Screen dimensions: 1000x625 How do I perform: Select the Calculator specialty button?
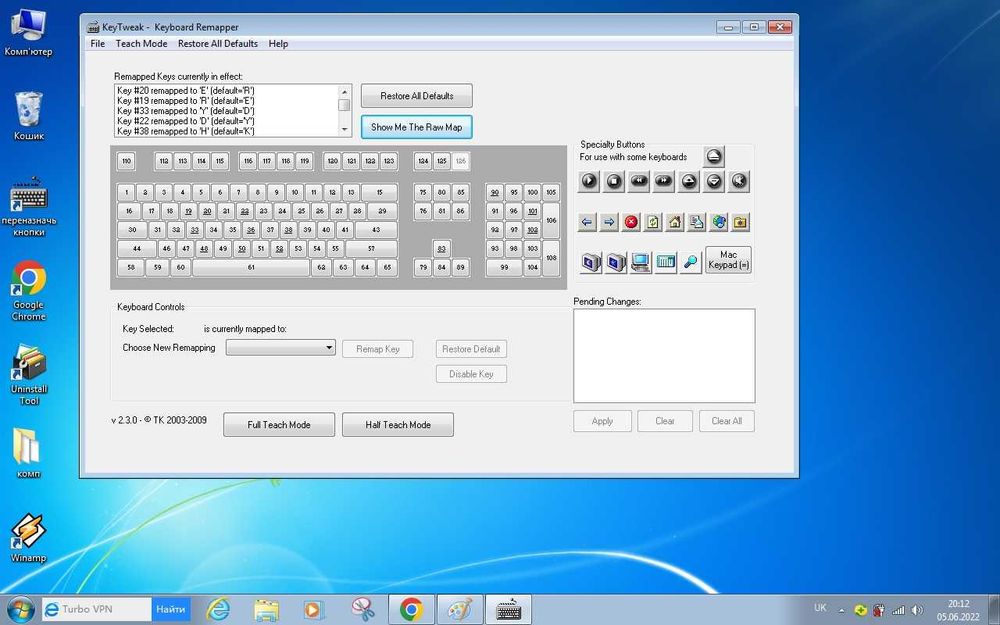click(x=665, y=262)
